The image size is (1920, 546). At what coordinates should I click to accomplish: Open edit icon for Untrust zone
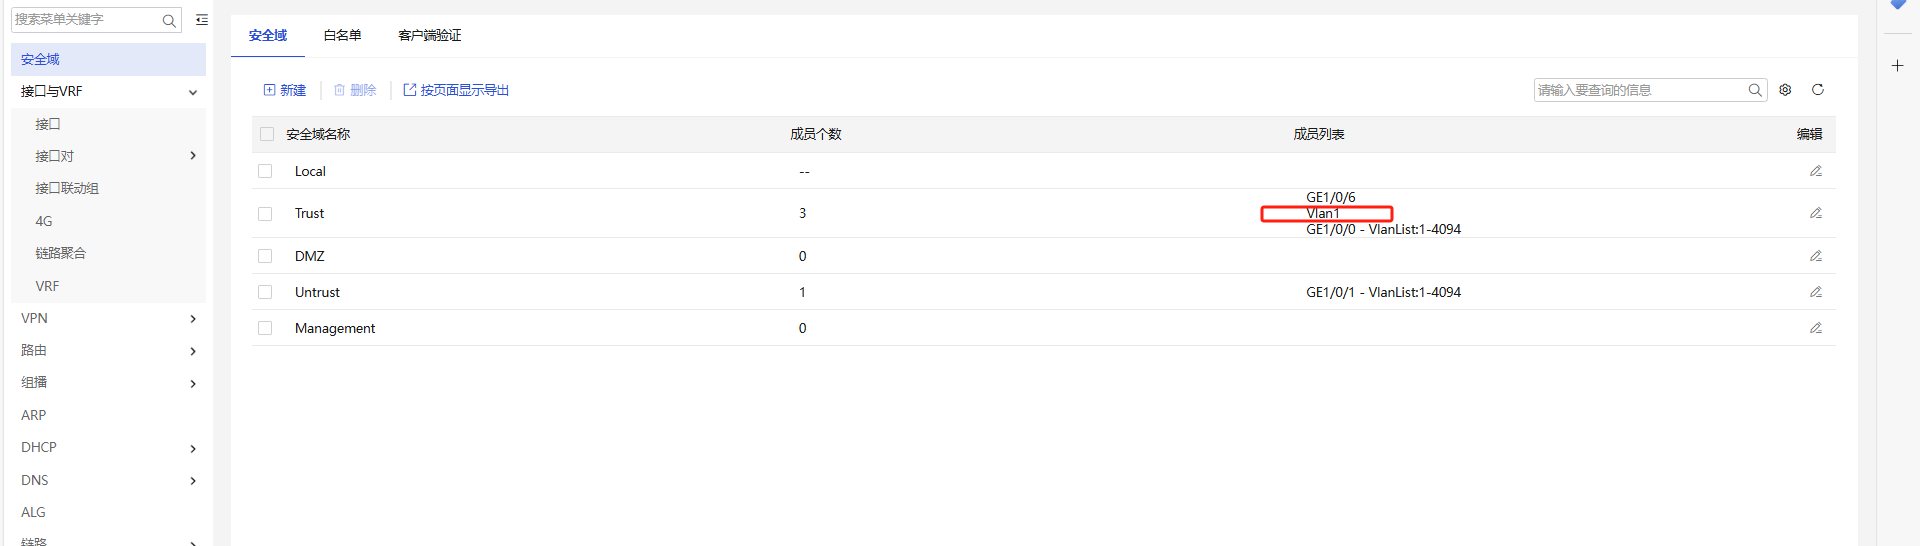click(x=1815, y=292)
